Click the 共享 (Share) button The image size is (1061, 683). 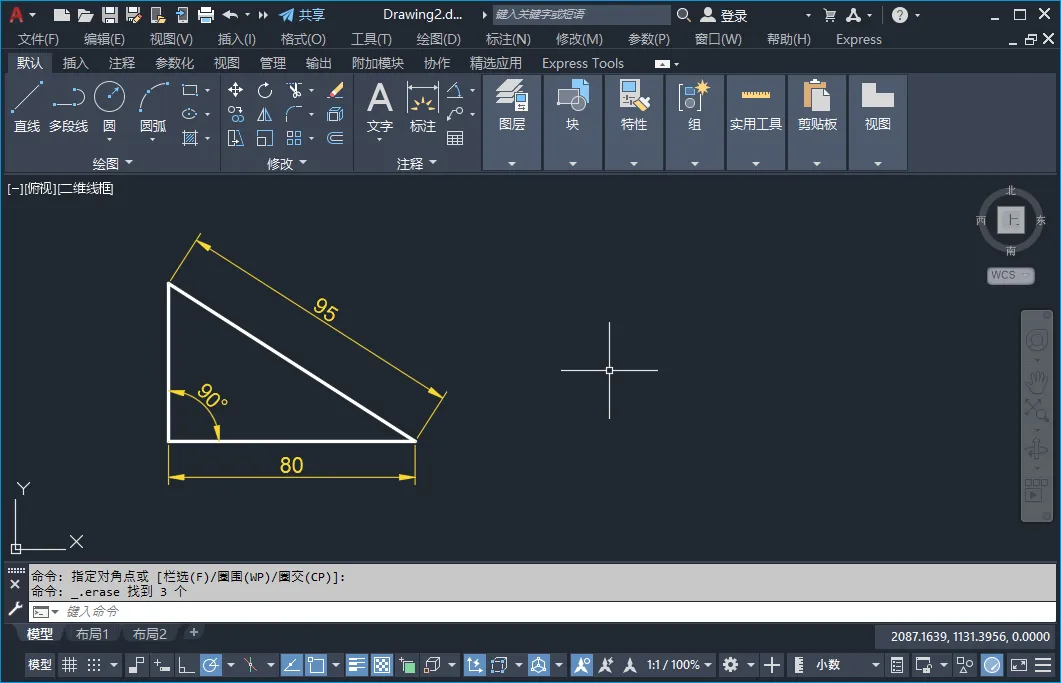point(302,14)
